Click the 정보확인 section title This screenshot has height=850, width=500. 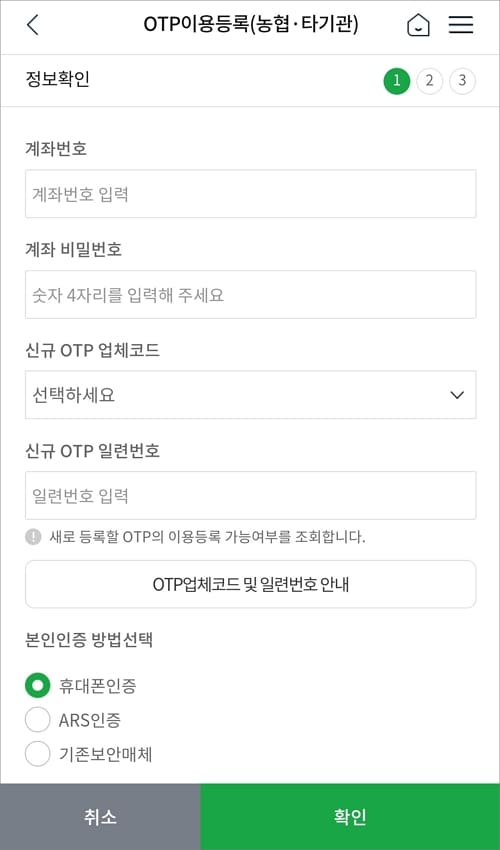point(57,80)
